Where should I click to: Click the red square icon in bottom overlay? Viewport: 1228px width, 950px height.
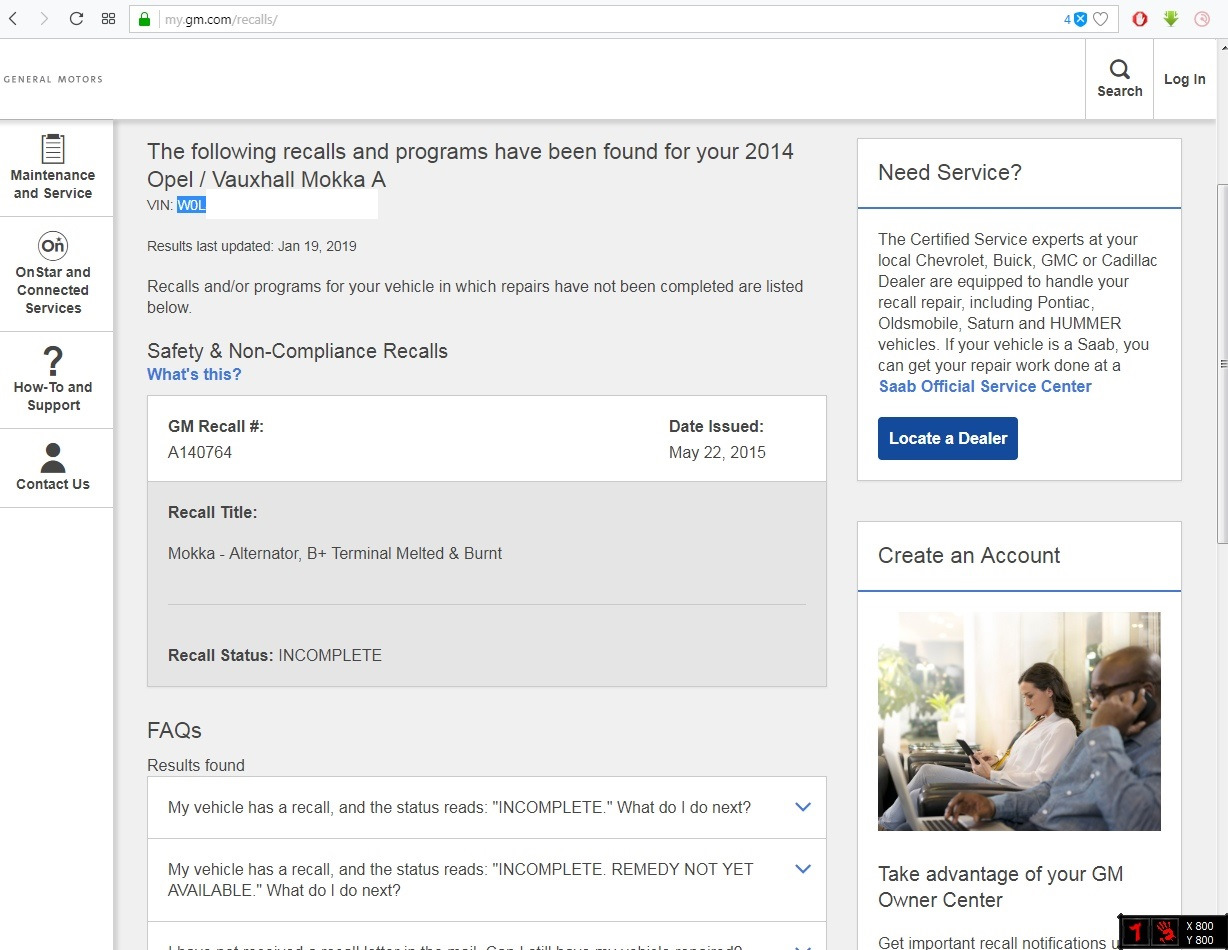(x=1134, y=933)
